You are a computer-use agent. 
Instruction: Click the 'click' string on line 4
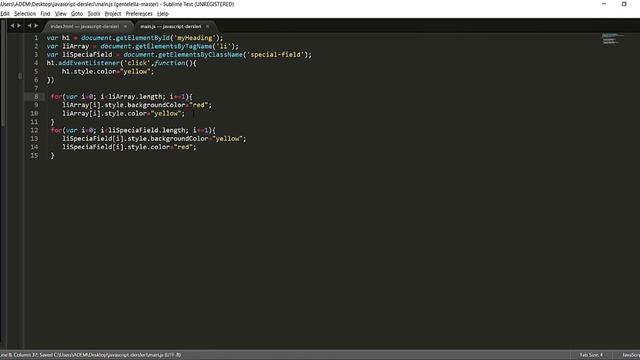[137, 63]
